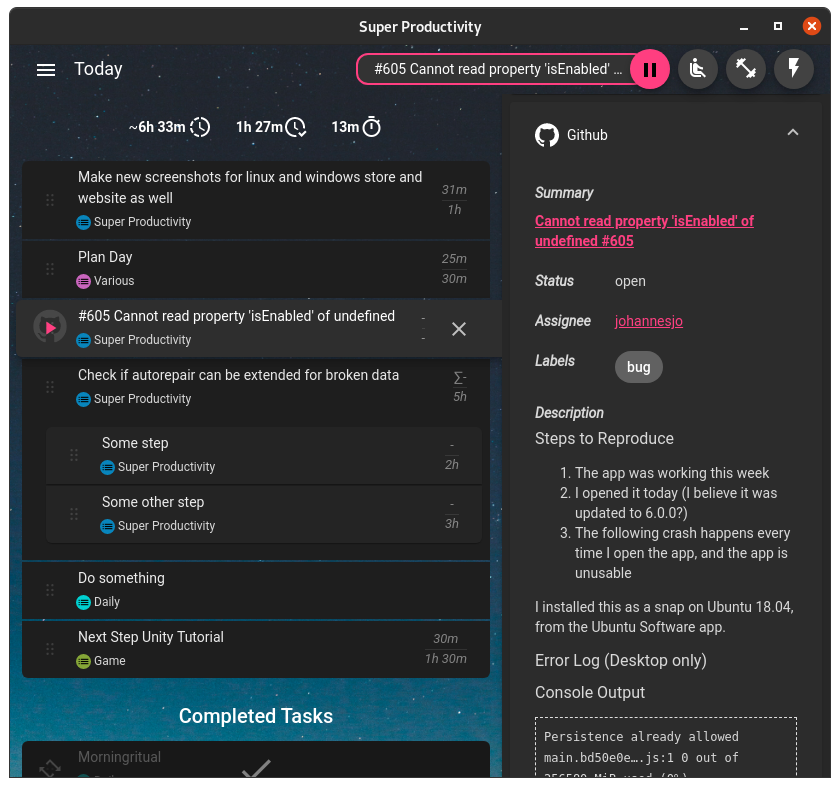The image size is (840, 787).
Task: Click the clock icon beside ~6h 33m
Action: tap(200, 127)
